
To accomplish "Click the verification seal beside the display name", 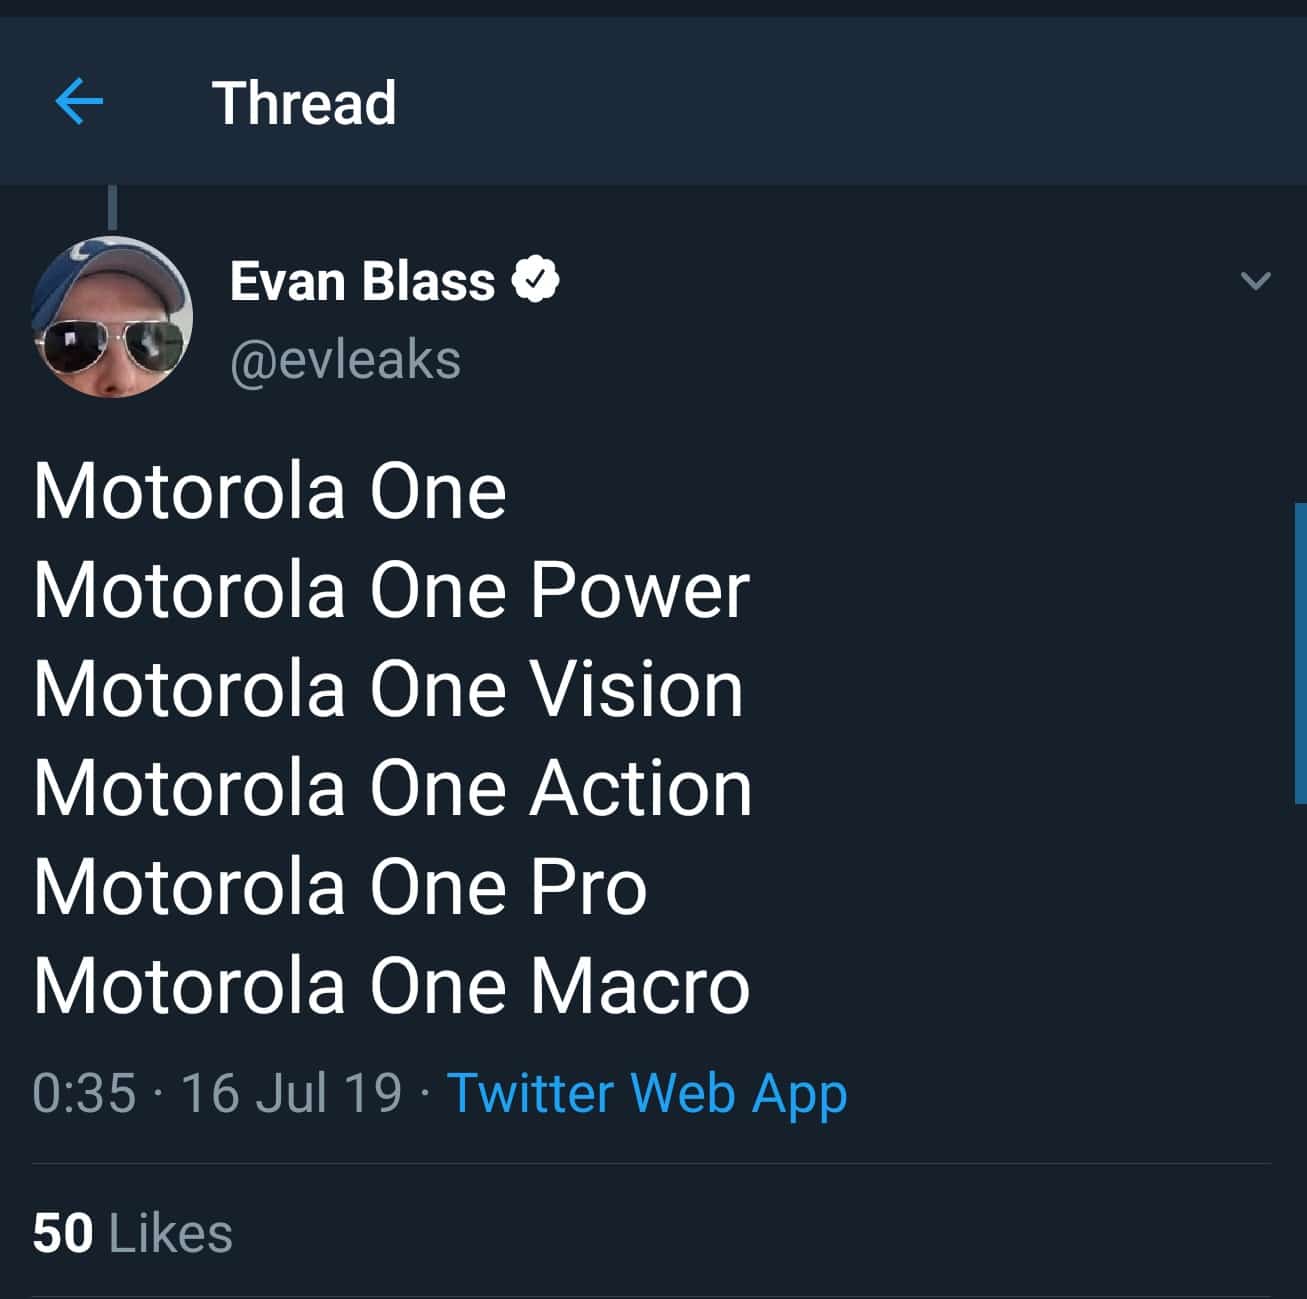I will (535, 280).
